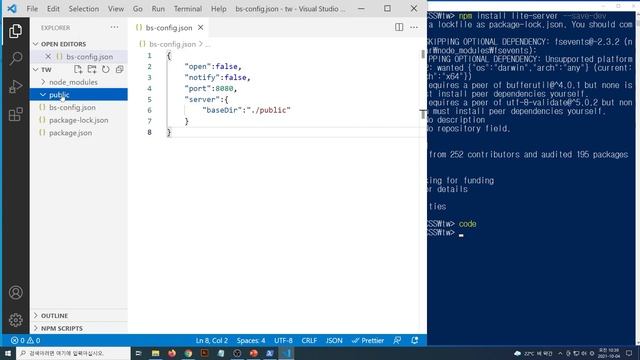Open Run and Debug view
This screenshot has height=360, width=640.
pos(16,87)
